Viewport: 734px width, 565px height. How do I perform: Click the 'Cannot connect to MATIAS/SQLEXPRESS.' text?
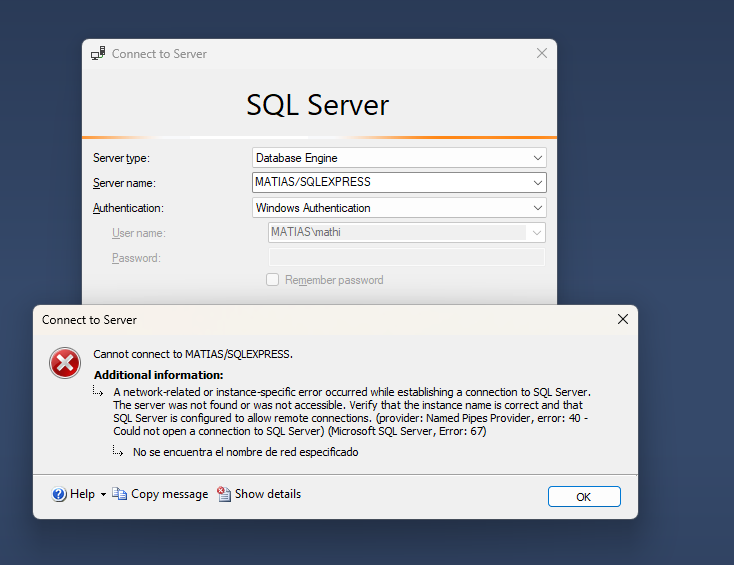pos(193,354)
